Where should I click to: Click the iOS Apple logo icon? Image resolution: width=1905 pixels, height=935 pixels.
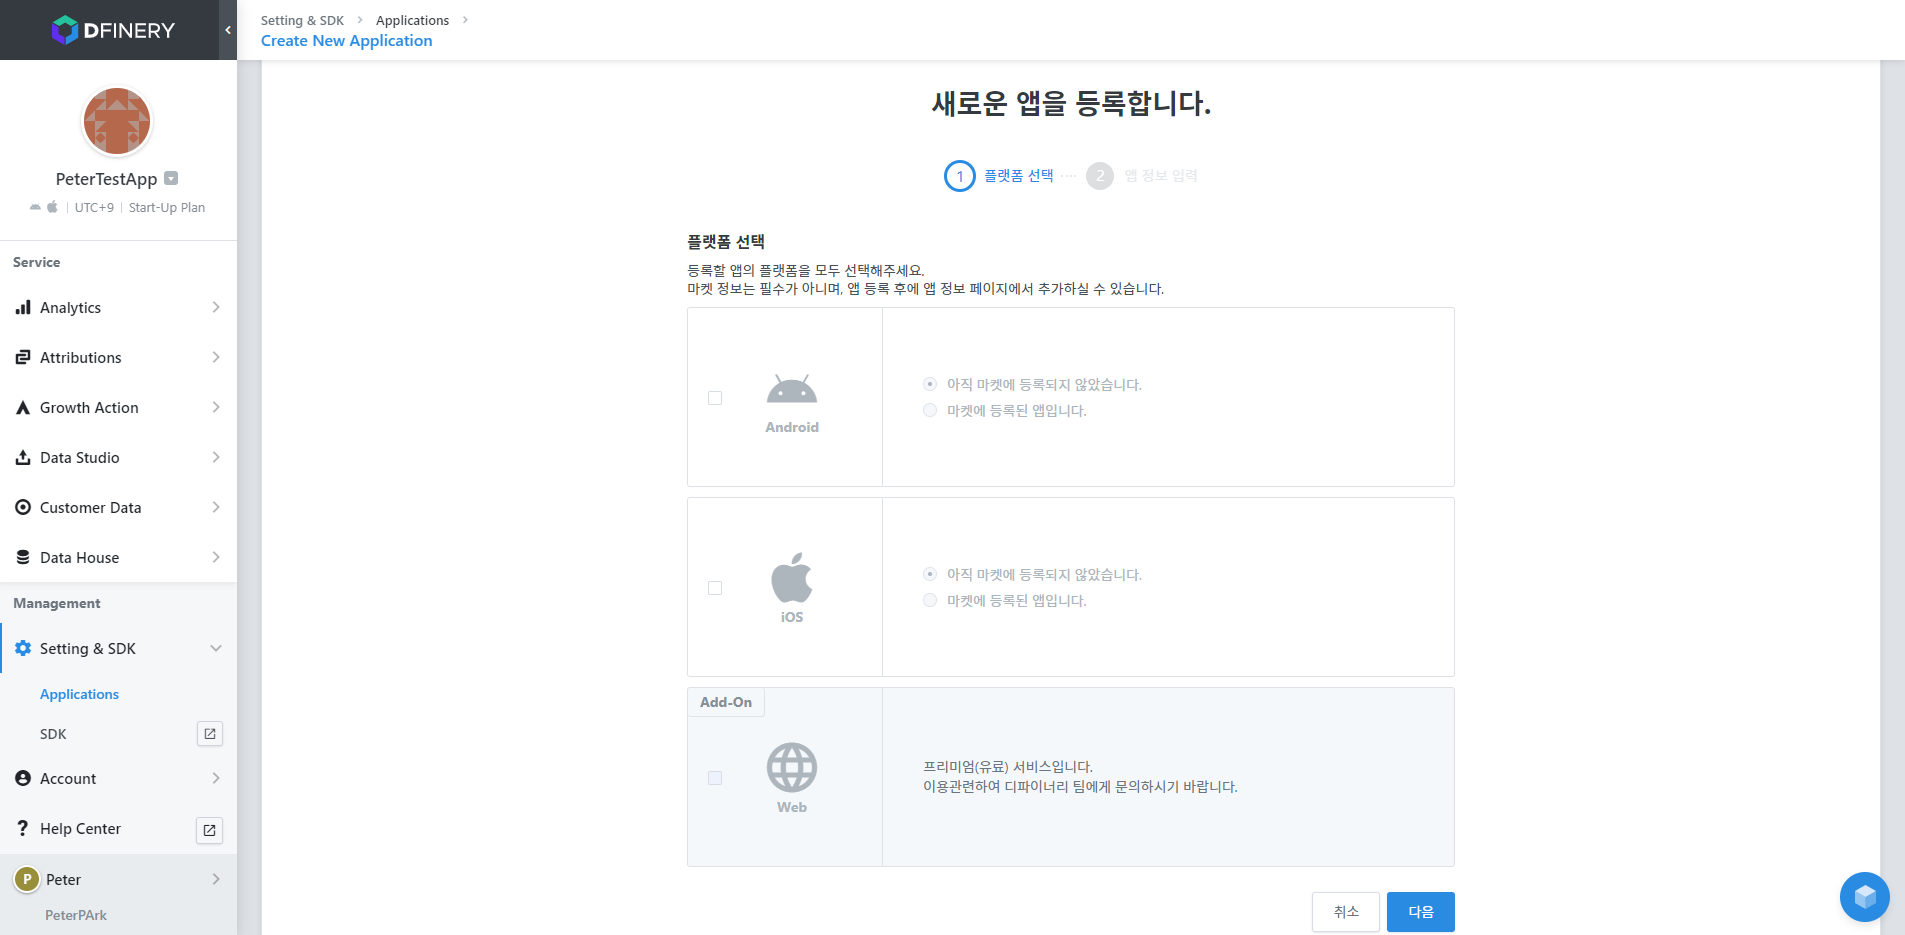pyautogui.click(x=792, y=577)
